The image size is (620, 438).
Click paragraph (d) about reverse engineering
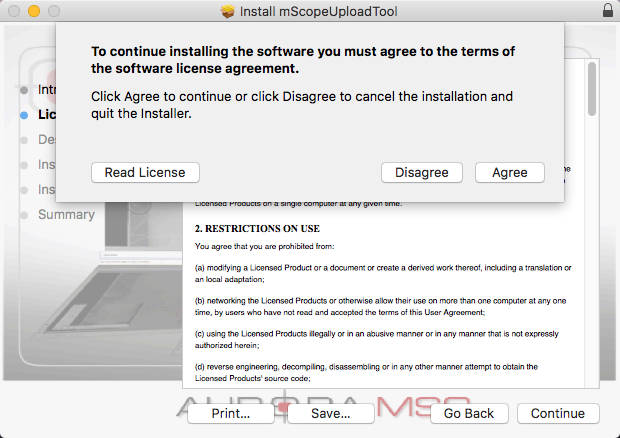tap(366, 372)
